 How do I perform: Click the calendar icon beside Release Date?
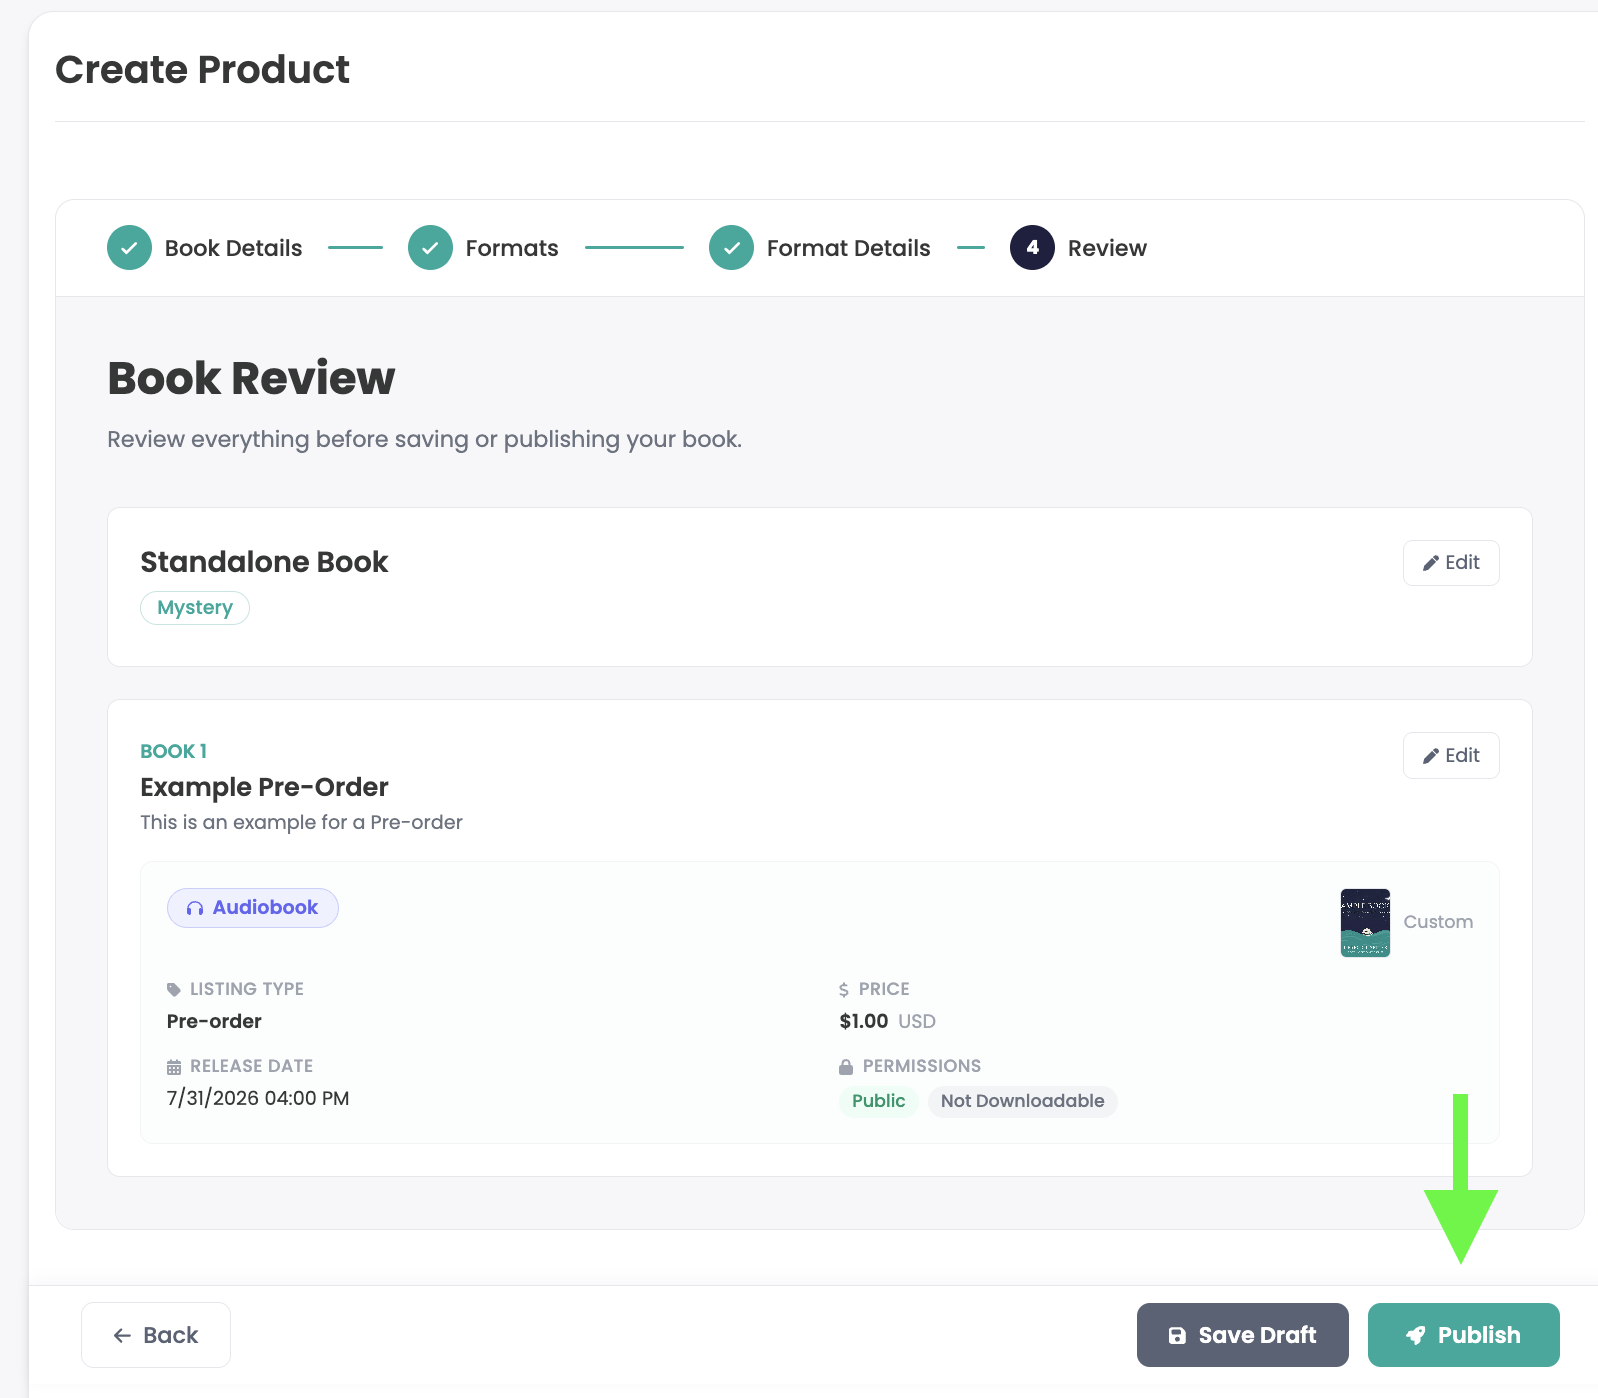click(x=174, y=1067)
